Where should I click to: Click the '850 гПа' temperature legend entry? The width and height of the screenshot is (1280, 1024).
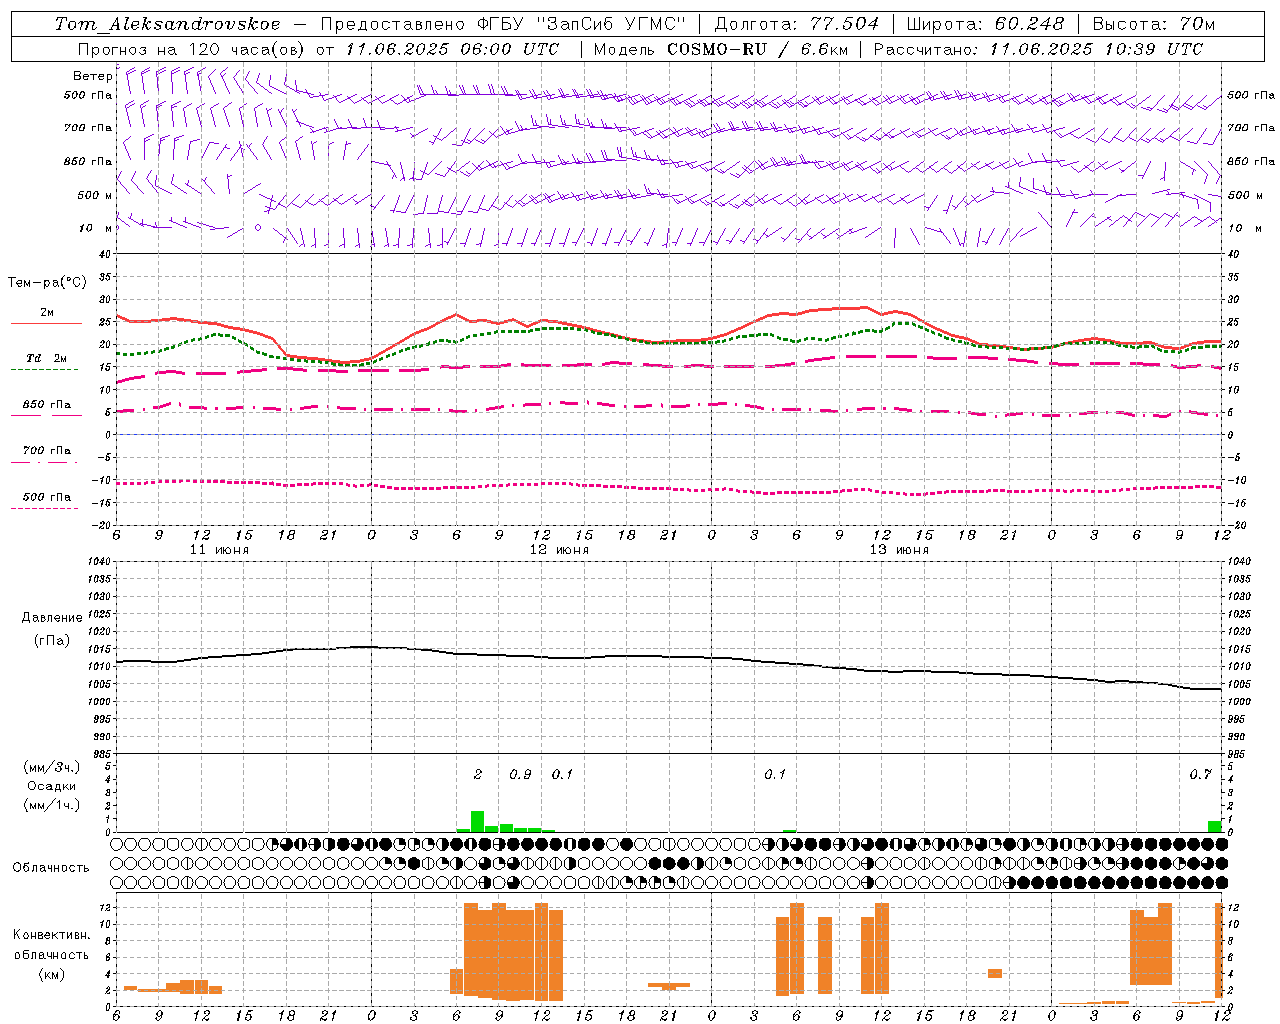47,405
